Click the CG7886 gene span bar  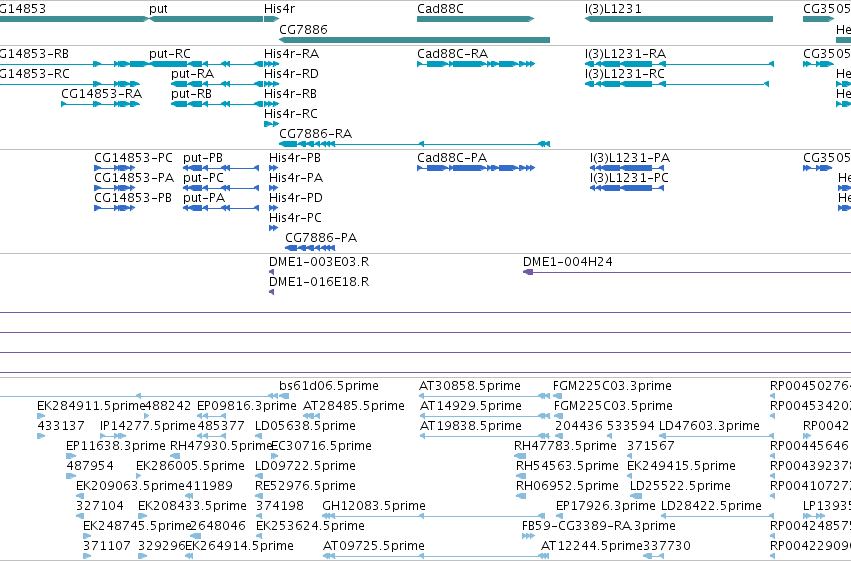(x=414, y=40)
